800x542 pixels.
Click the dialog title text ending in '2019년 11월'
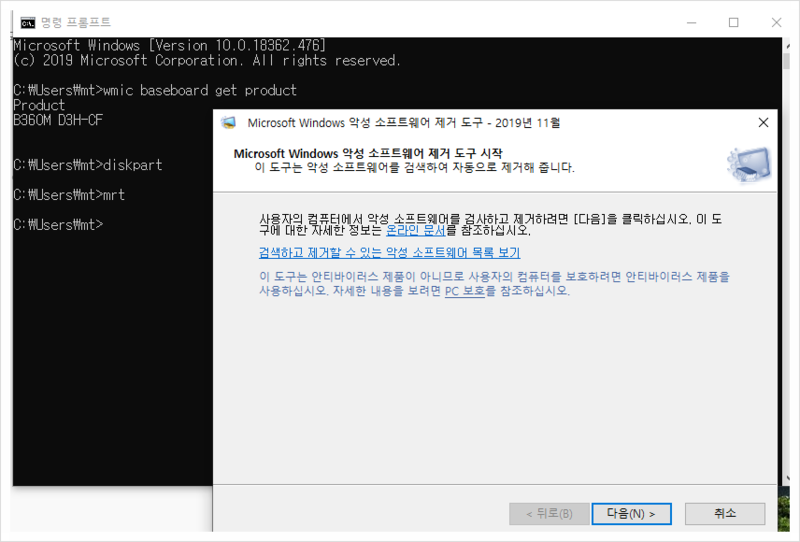click(x=404, y=122)
